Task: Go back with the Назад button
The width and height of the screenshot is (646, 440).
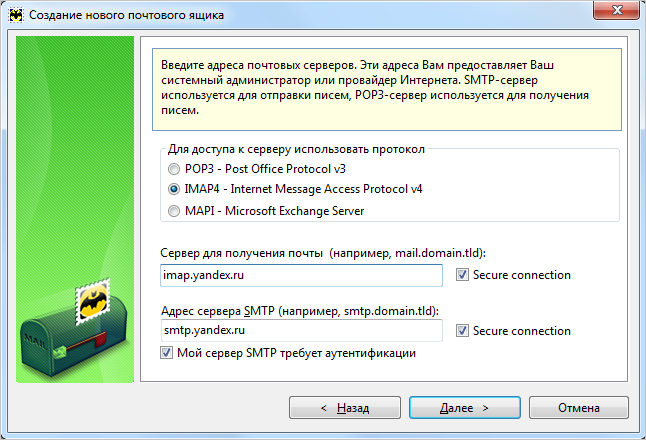Action: [x=345, y=408]
